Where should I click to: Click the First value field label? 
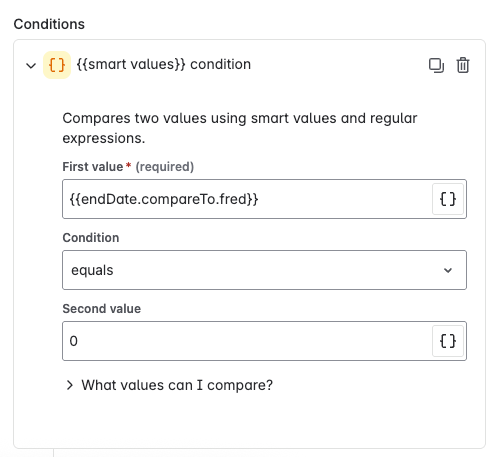click(93, 167)
